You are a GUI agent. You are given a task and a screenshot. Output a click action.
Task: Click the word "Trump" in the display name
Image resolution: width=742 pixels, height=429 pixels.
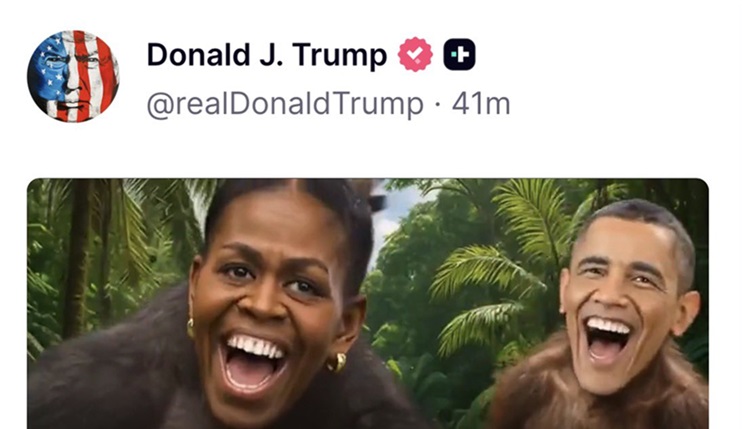(x=340, y=55)
